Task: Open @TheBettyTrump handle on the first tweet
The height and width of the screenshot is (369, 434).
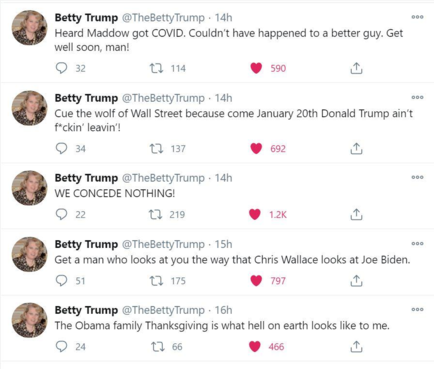Action: (163, 18)
